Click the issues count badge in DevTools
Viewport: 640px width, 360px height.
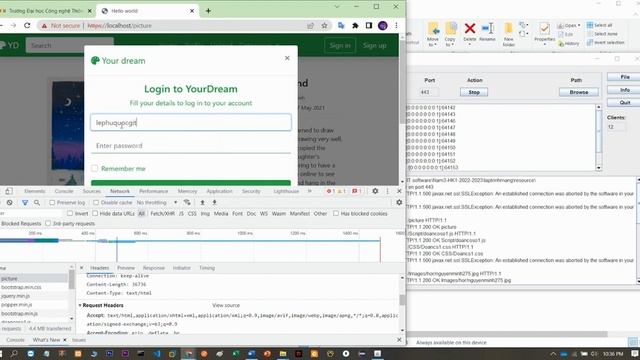tap(356, 191)
